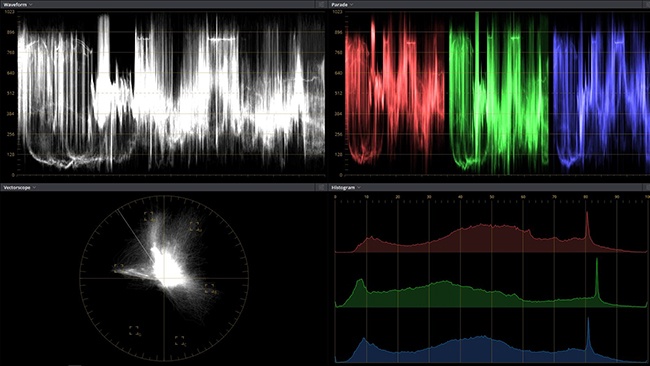Viewport: 650px width, 366px height.
Task: Select the Waveform panel title
Action: pos(15,5)
